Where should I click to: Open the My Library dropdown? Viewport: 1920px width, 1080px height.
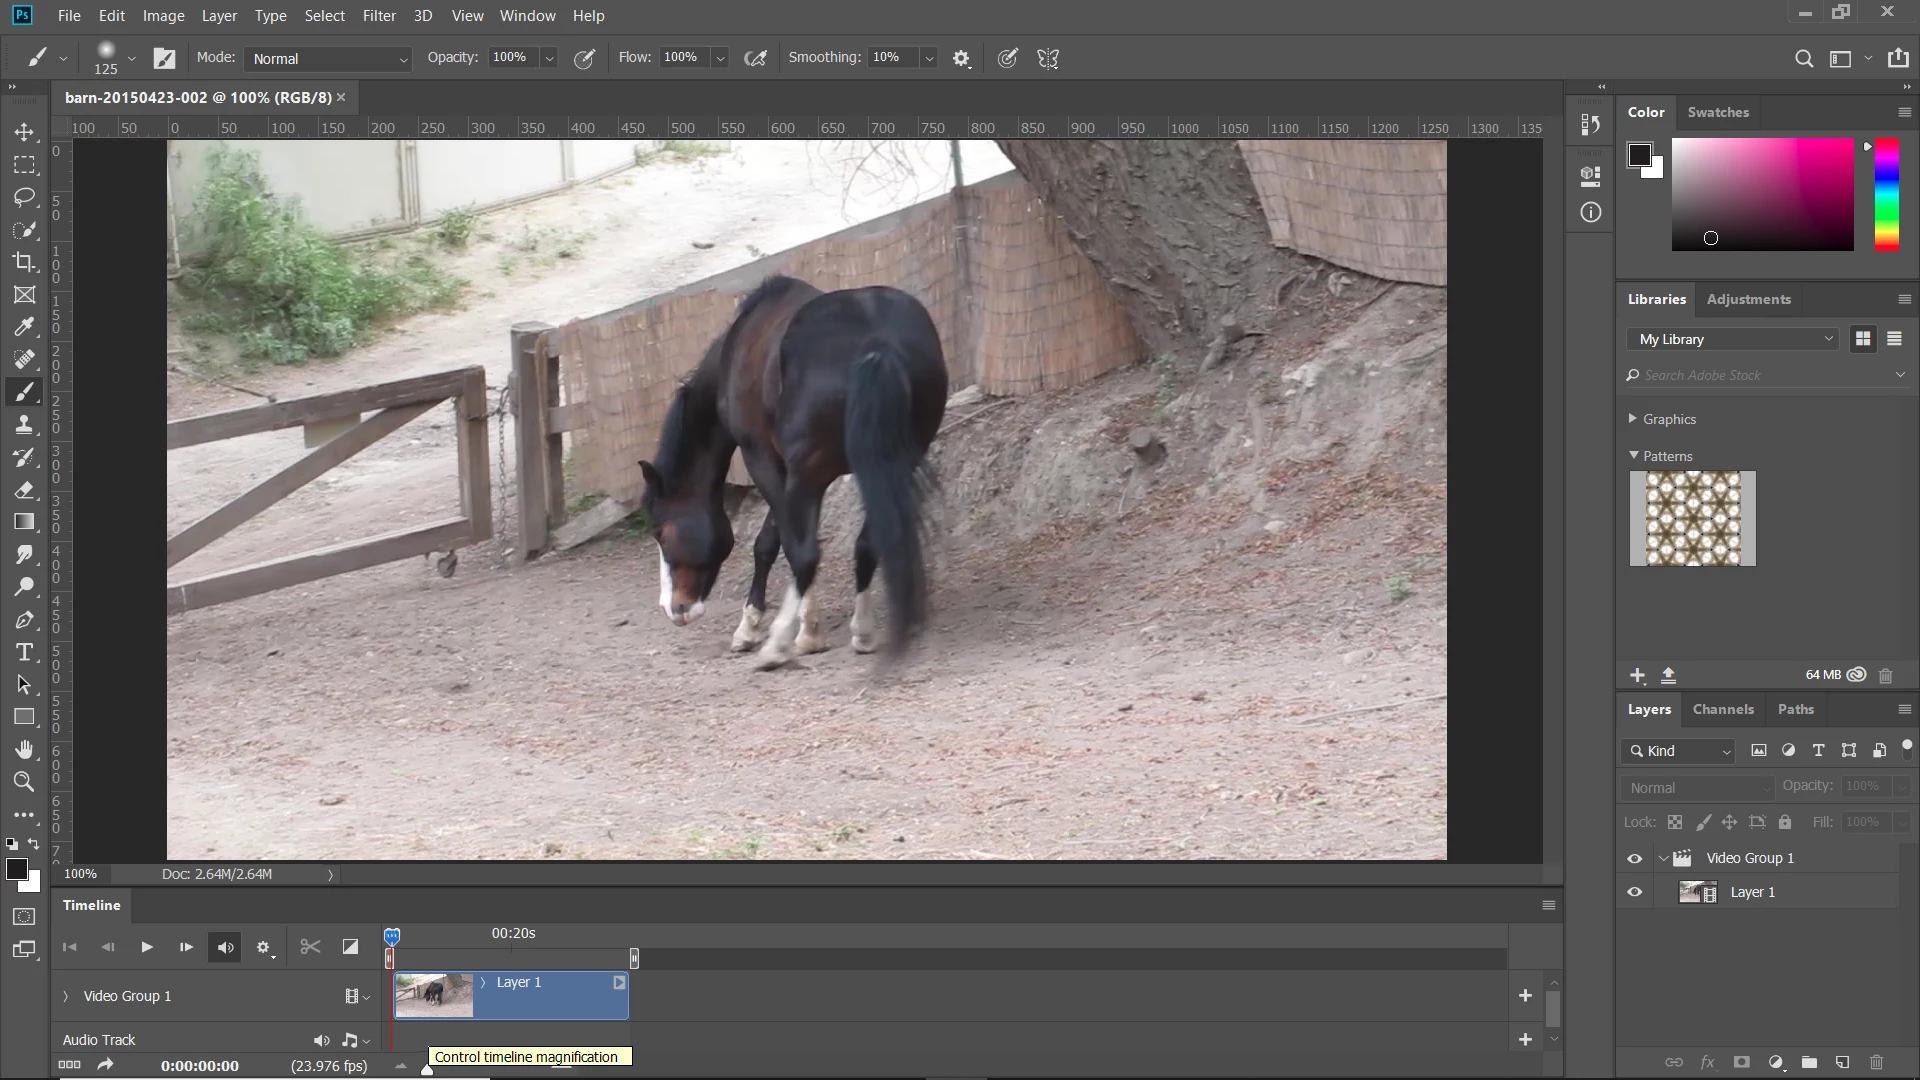point(1736,340)
